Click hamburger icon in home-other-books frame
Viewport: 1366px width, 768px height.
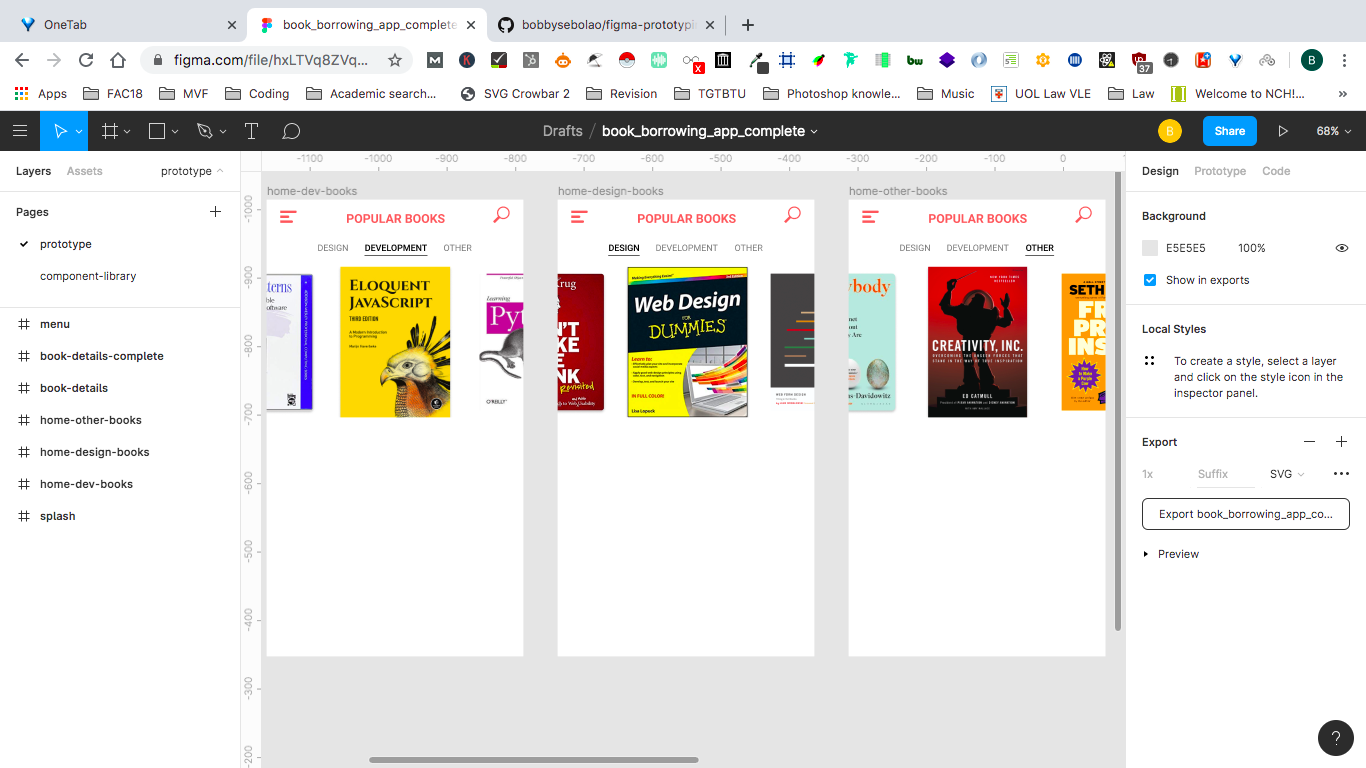(870, 216)
